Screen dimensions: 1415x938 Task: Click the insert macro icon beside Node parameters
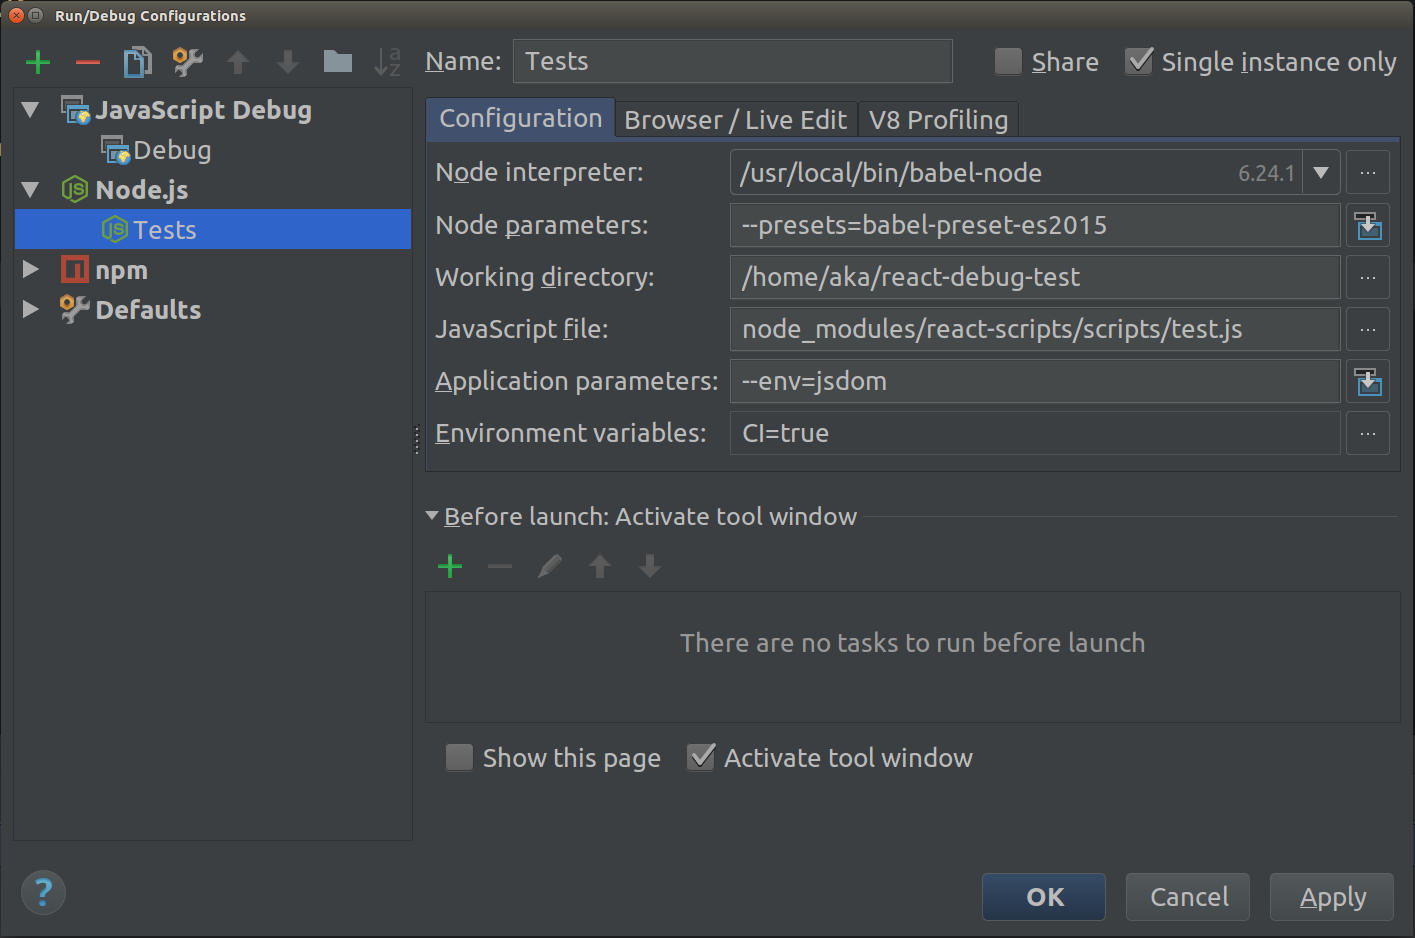(1368, 226)
